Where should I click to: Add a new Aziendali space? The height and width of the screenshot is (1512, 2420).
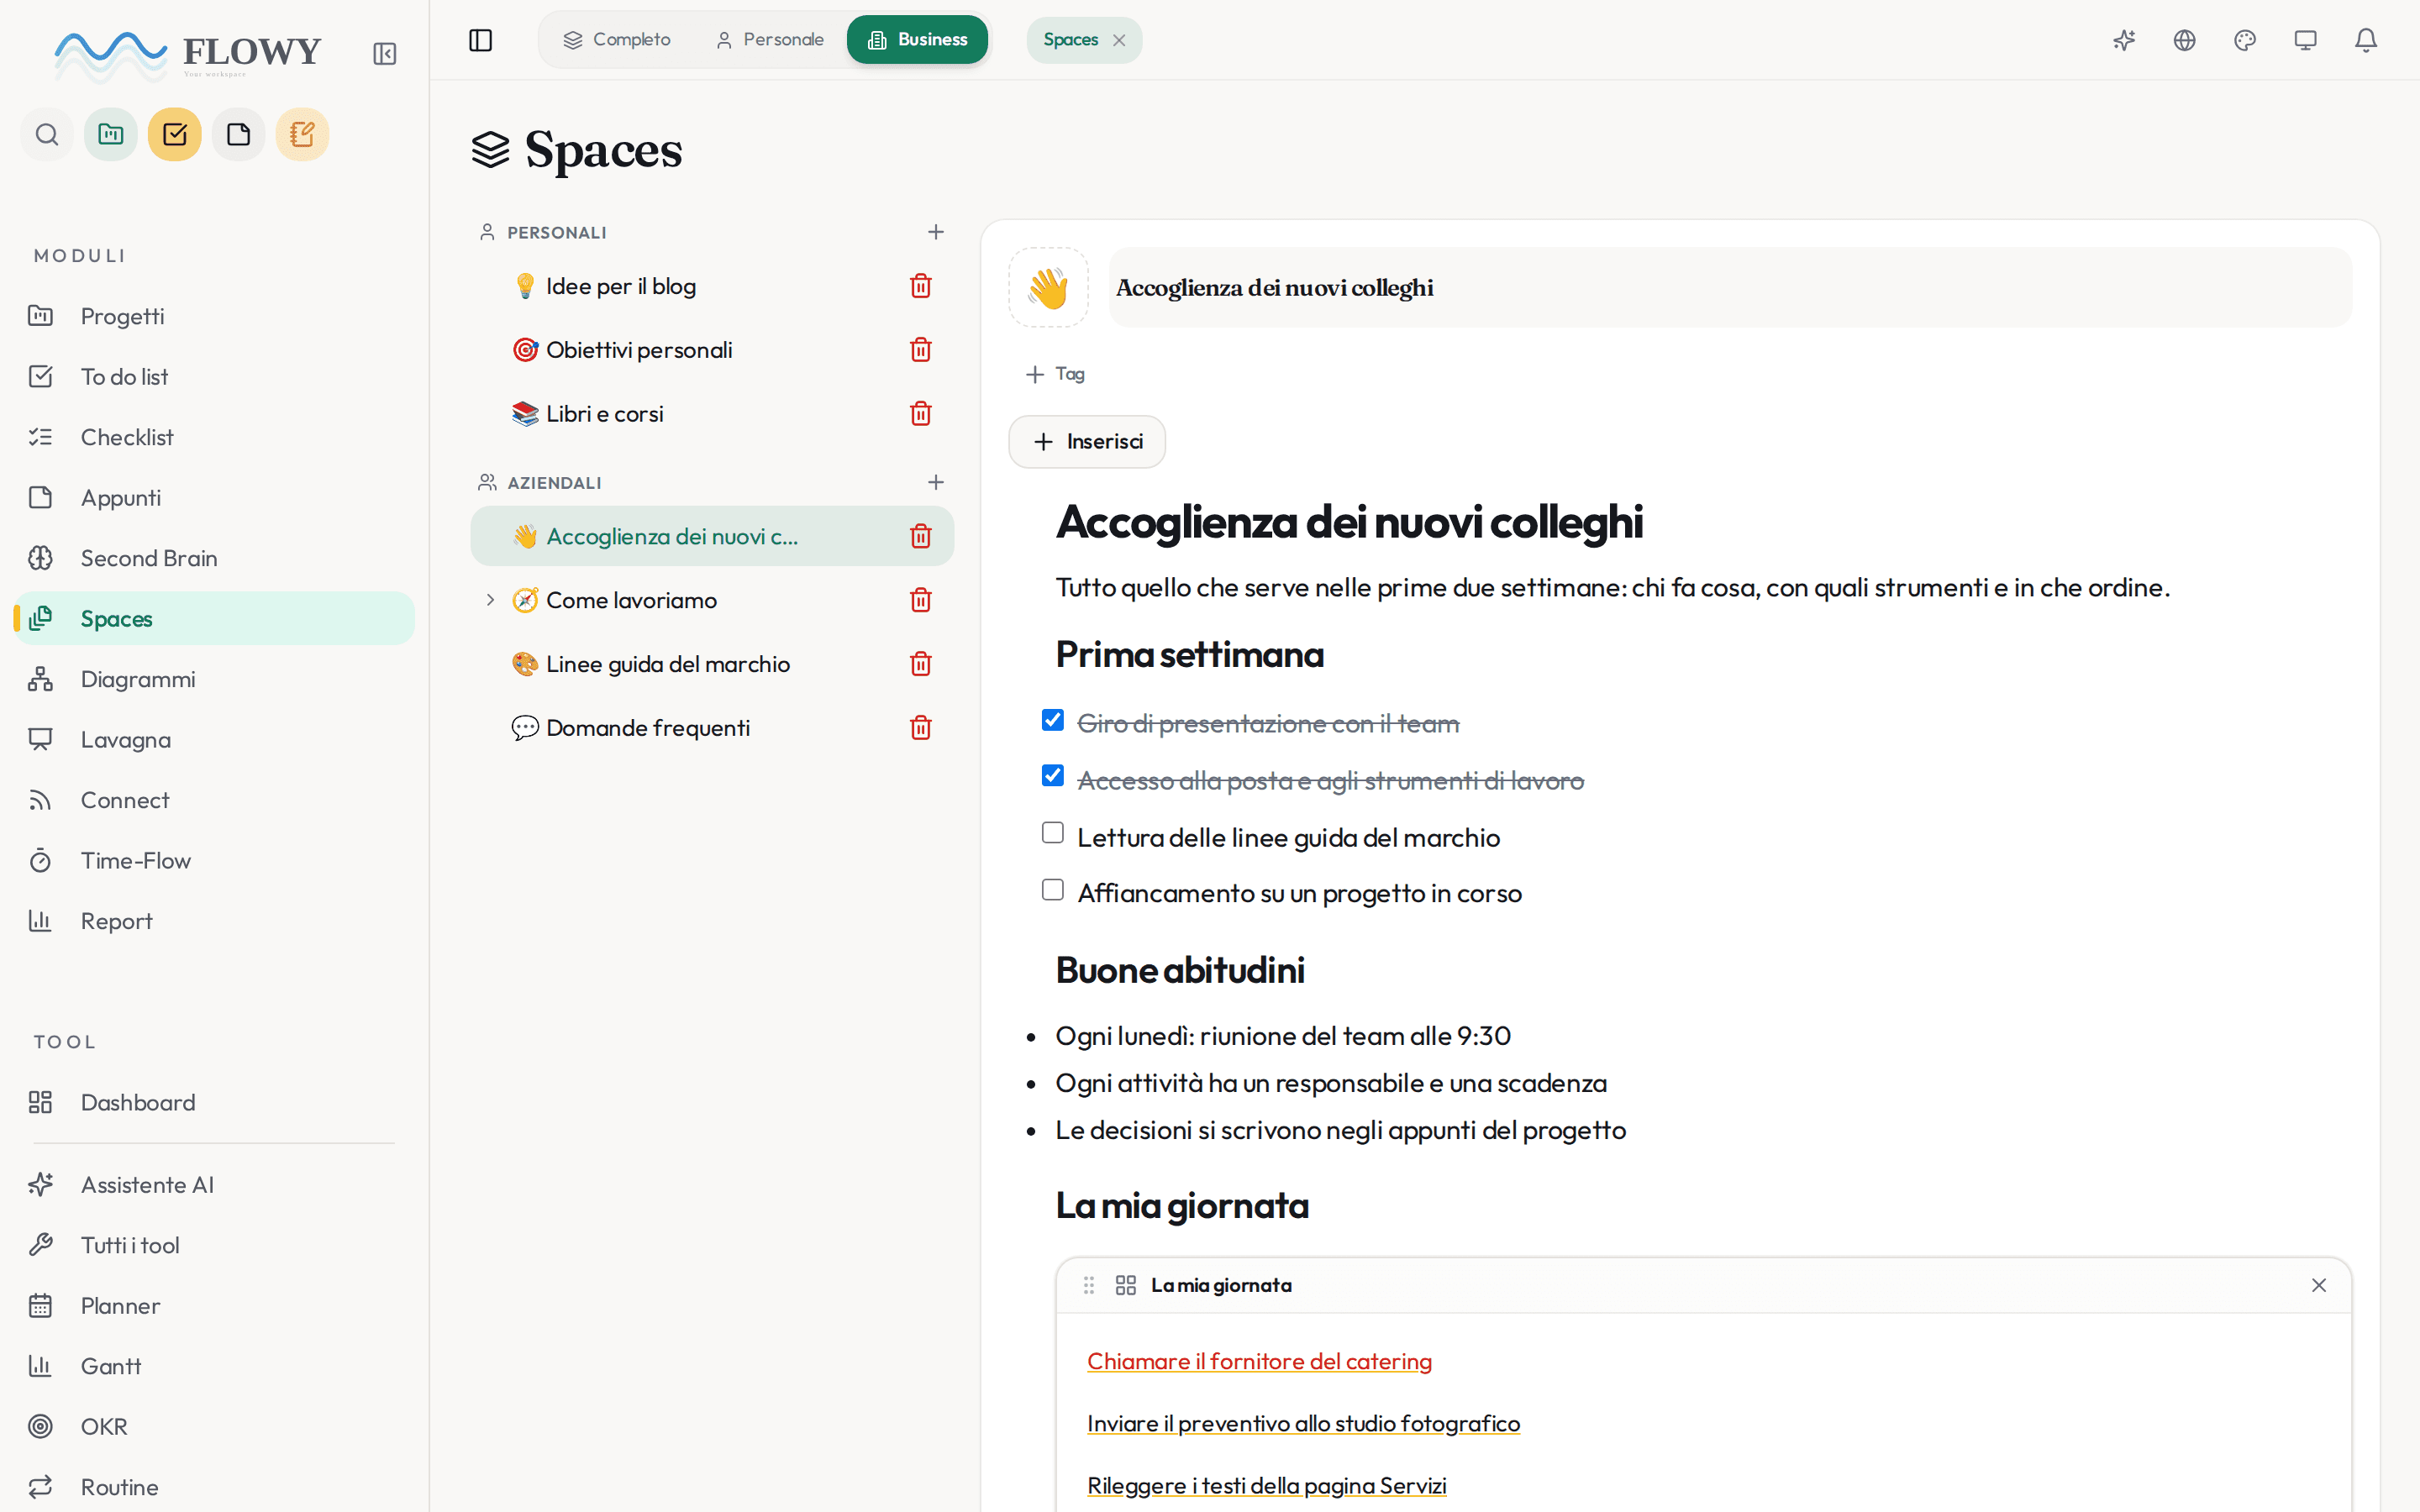(x=936, y=482)
